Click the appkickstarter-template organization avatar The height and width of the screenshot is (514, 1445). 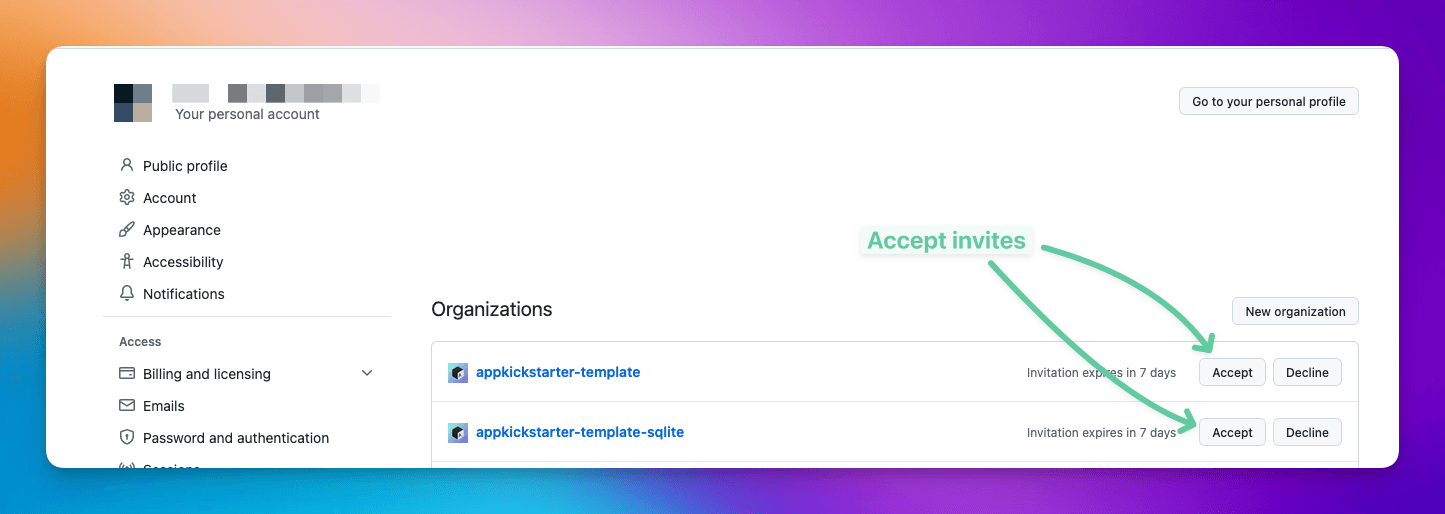pyautogui.click(x=458, y=373)
